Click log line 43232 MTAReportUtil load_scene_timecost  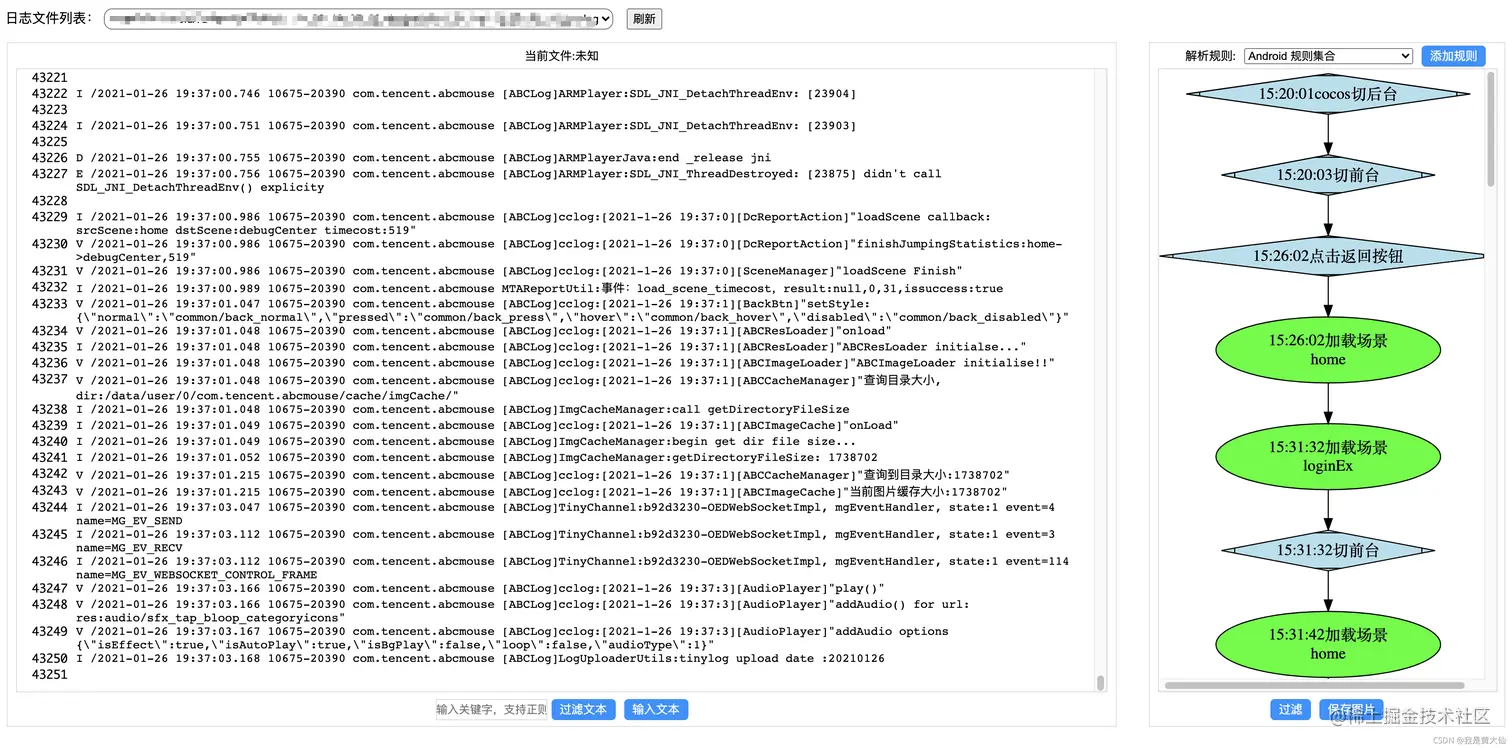(x=540, y=289)
